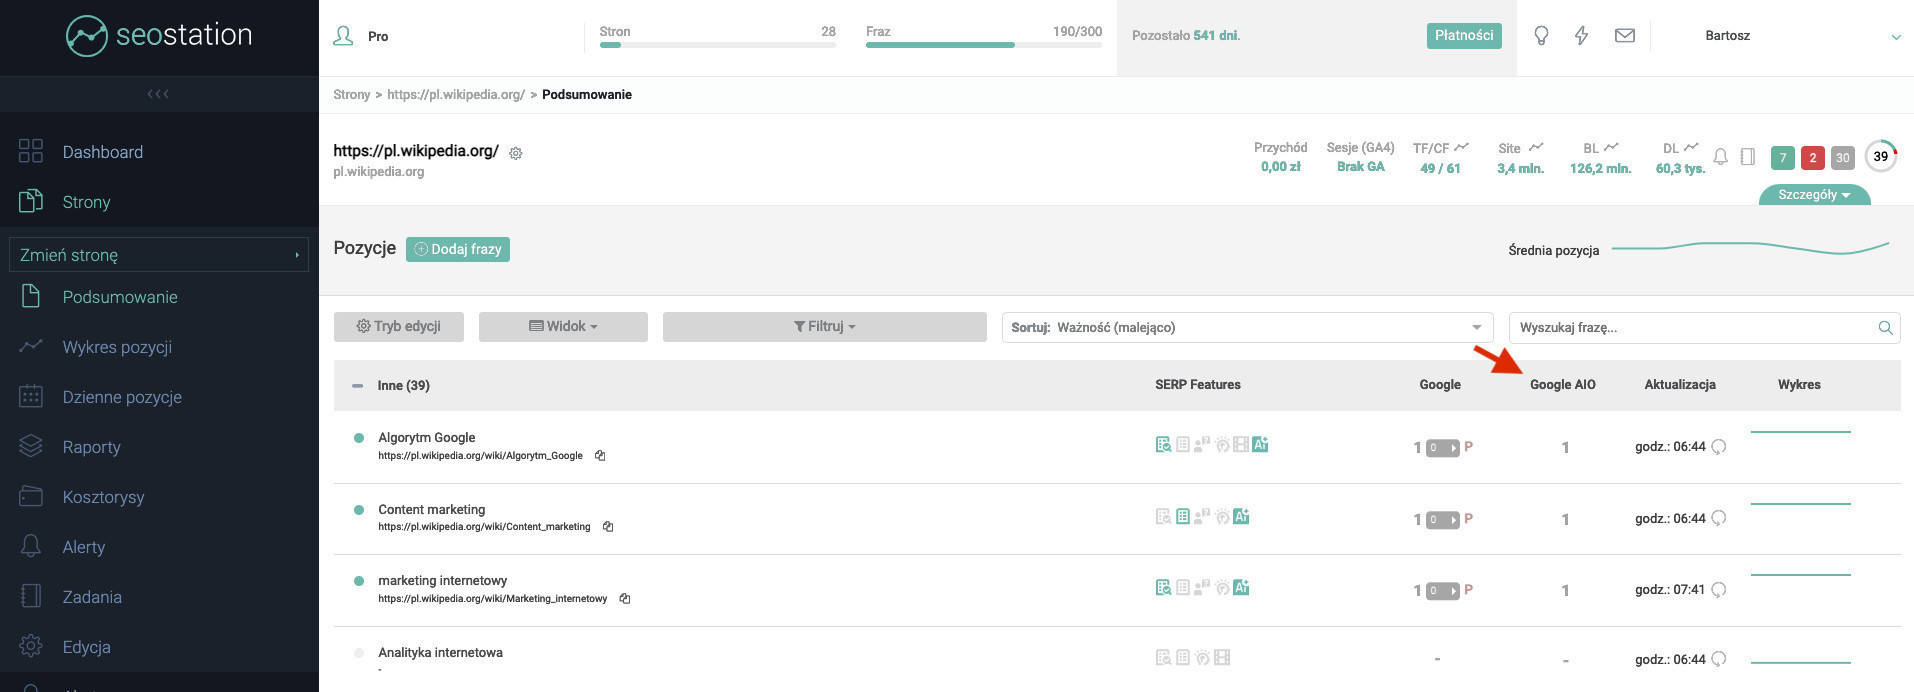
Task: Click the Dodaj frazy button
Action: coord(458,249)
